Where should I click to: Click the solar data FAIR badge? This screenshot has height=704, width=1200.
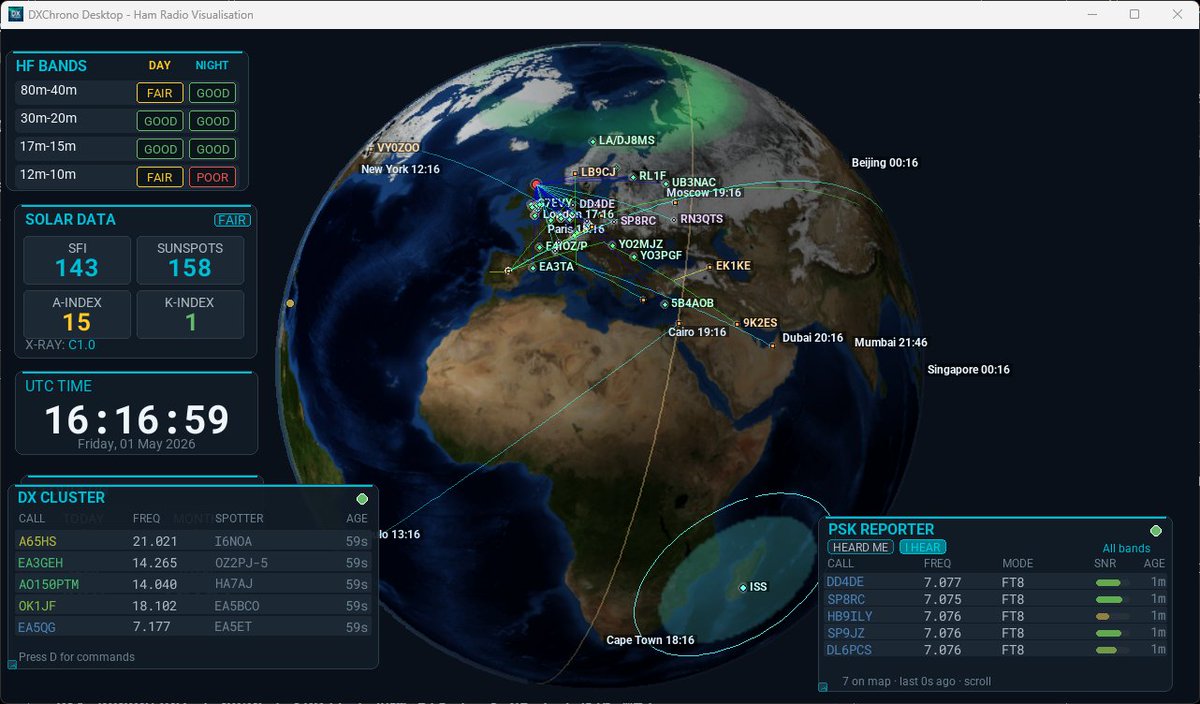click(232, 220)
